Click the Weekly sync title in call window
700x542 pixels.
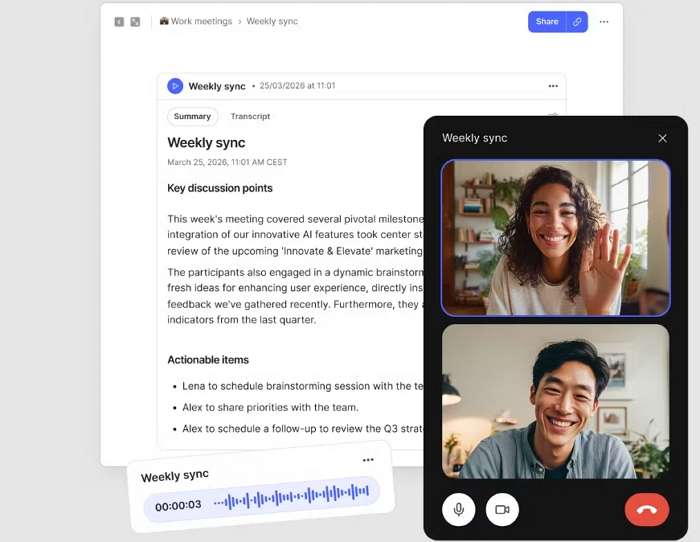(x=475, y=138)
